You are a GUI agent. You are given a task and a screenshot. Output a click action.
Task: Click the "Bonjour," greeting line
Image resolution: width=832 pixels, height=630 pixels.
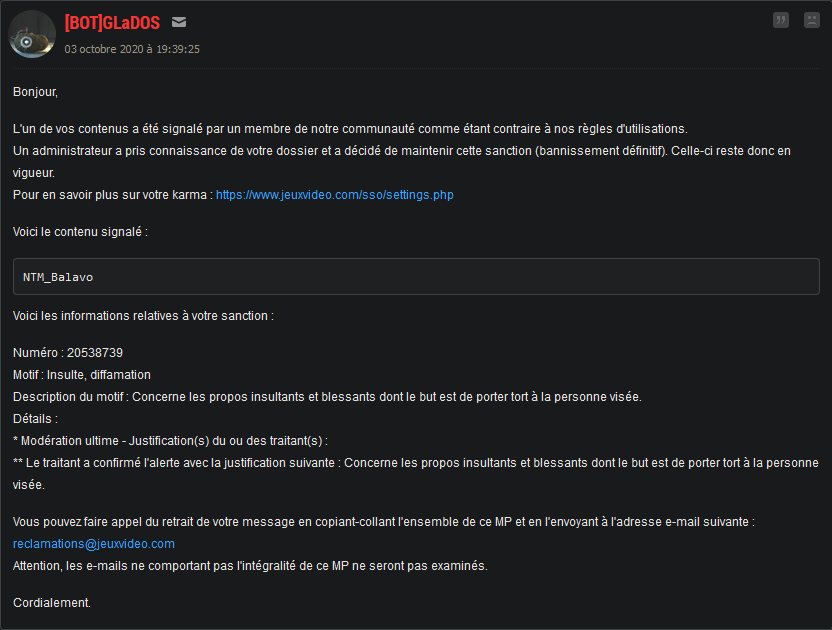35,92
